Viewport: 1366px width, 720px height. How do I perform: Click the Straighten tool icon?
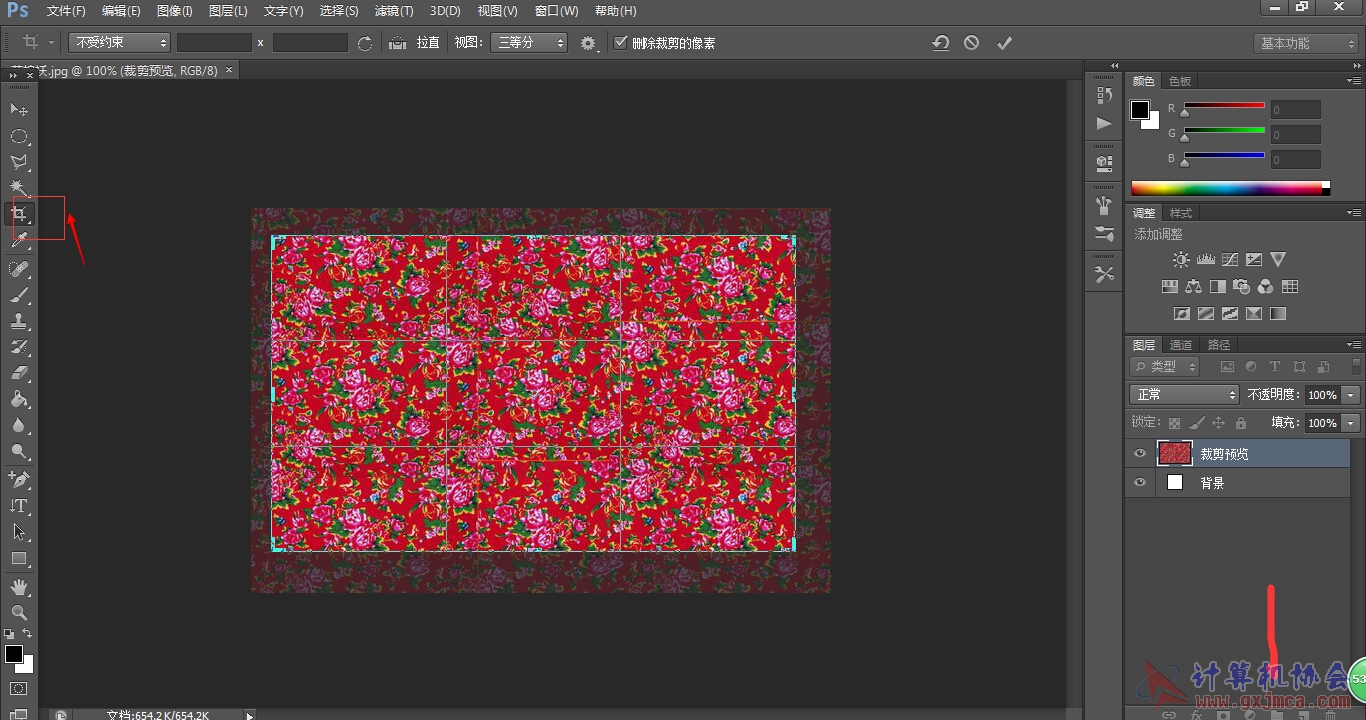coord(398,43)
